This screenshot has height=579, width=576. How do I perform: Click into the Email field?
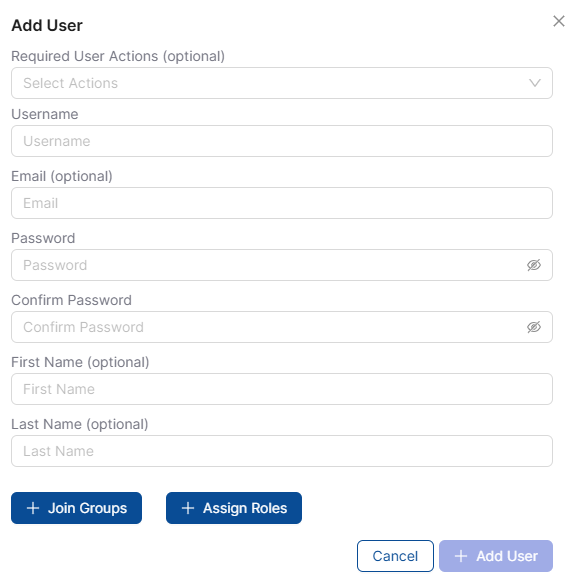[x=282, y=203]
